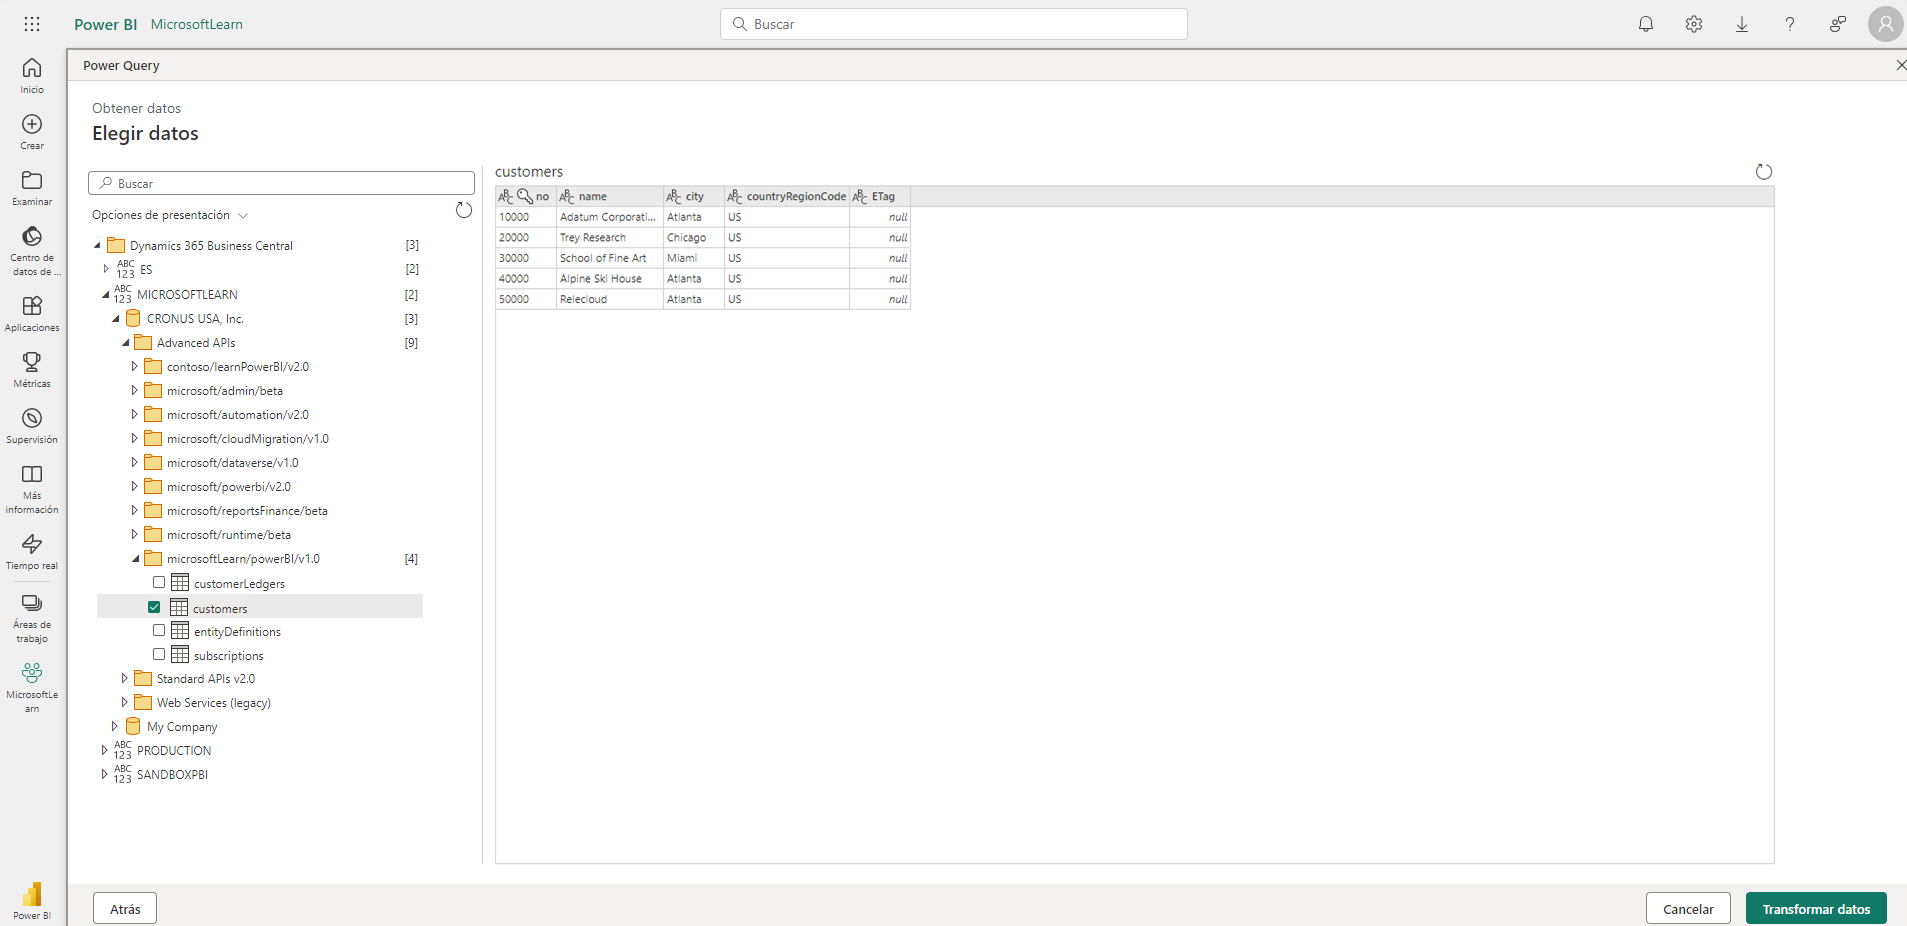
Task: Refresh the customers preview table
Action: pyautogui.click(x=1764, y=172)
